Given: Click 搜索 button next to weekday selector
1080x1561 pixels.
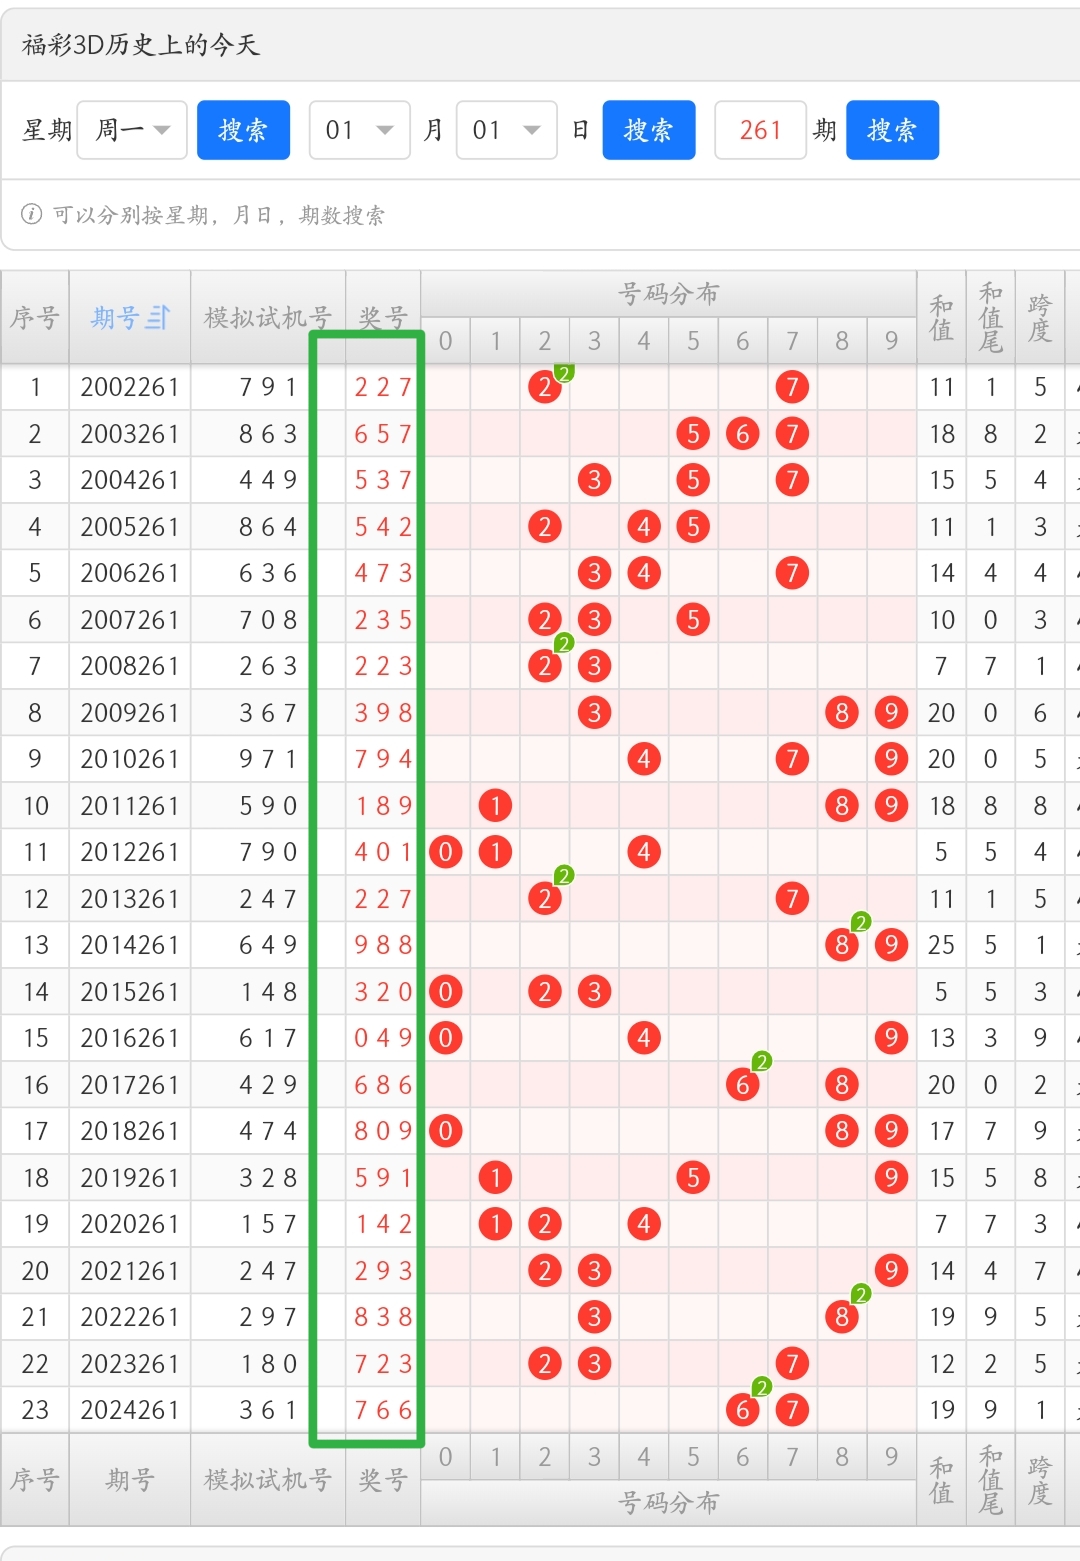Looking at the screenshot, I should click(243, 130).
